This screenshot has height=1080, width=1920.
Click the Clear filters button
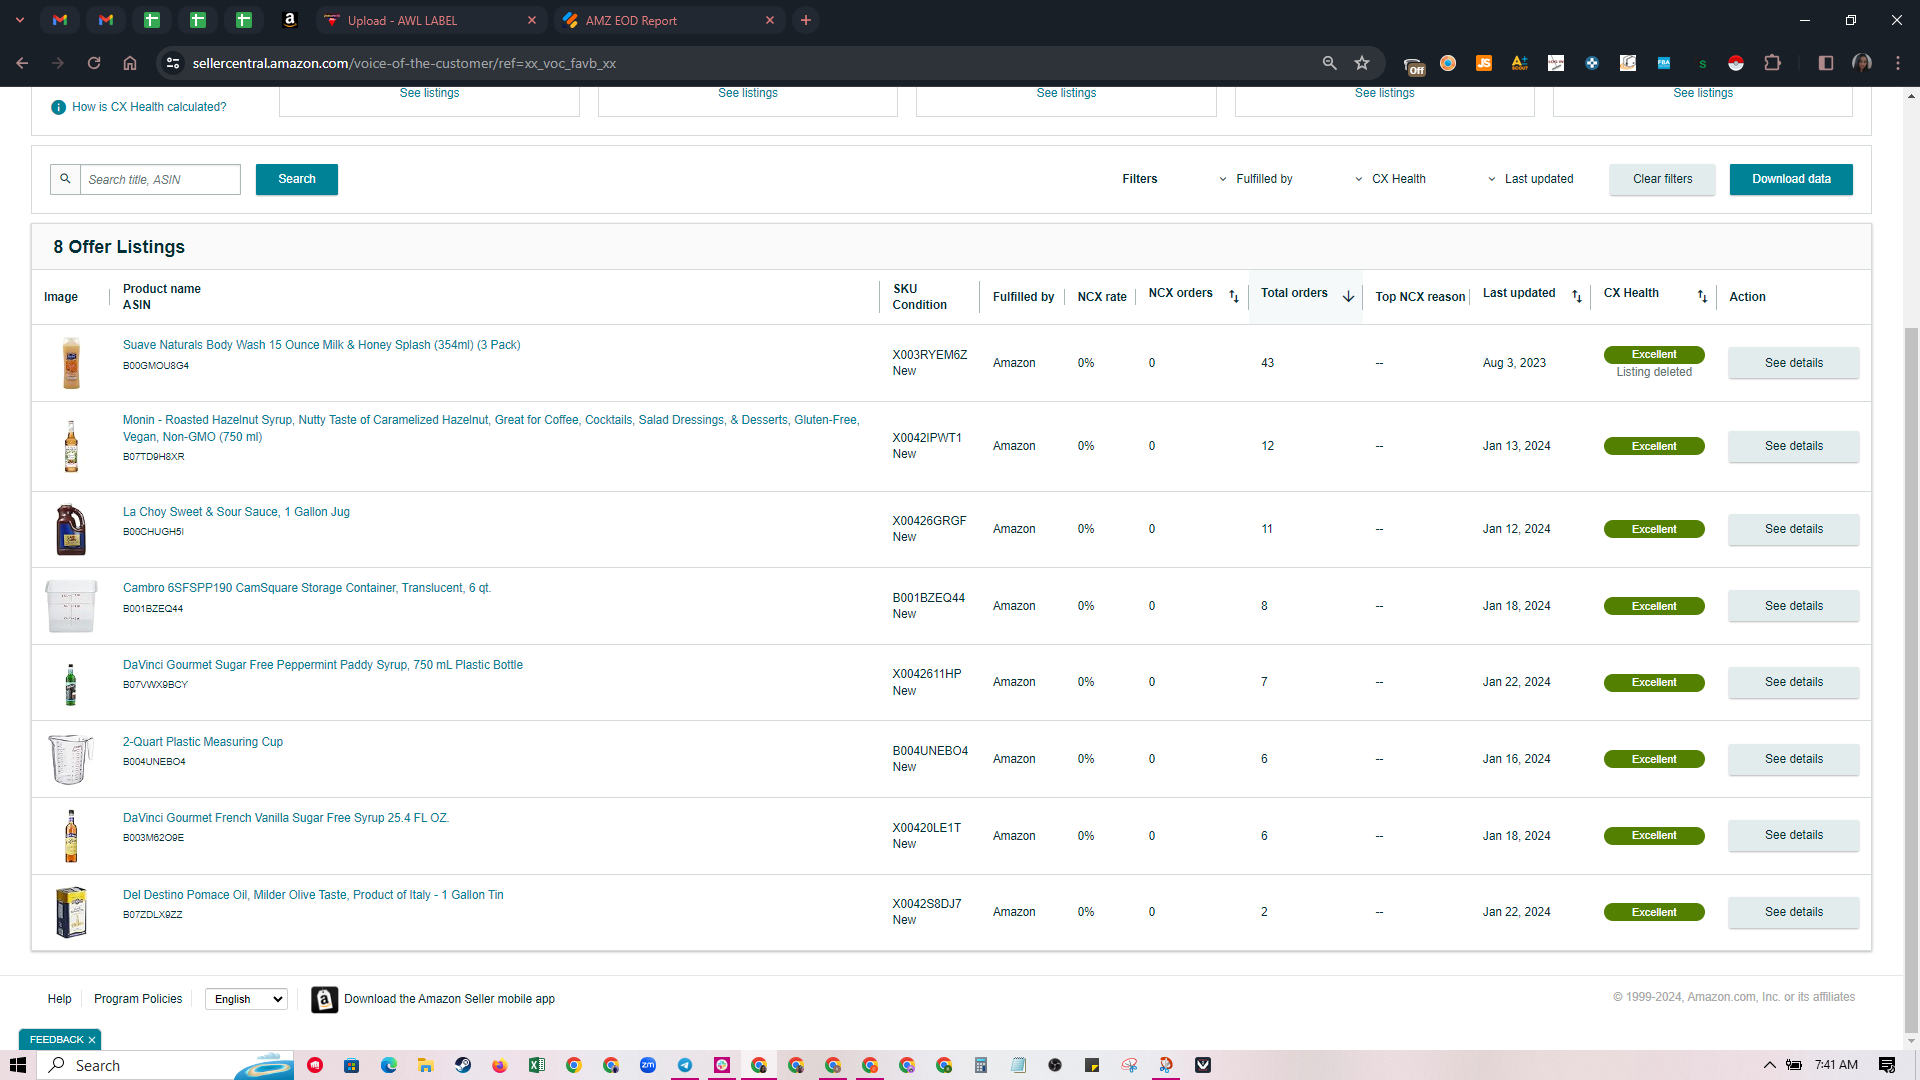[x=1662, y=179]
